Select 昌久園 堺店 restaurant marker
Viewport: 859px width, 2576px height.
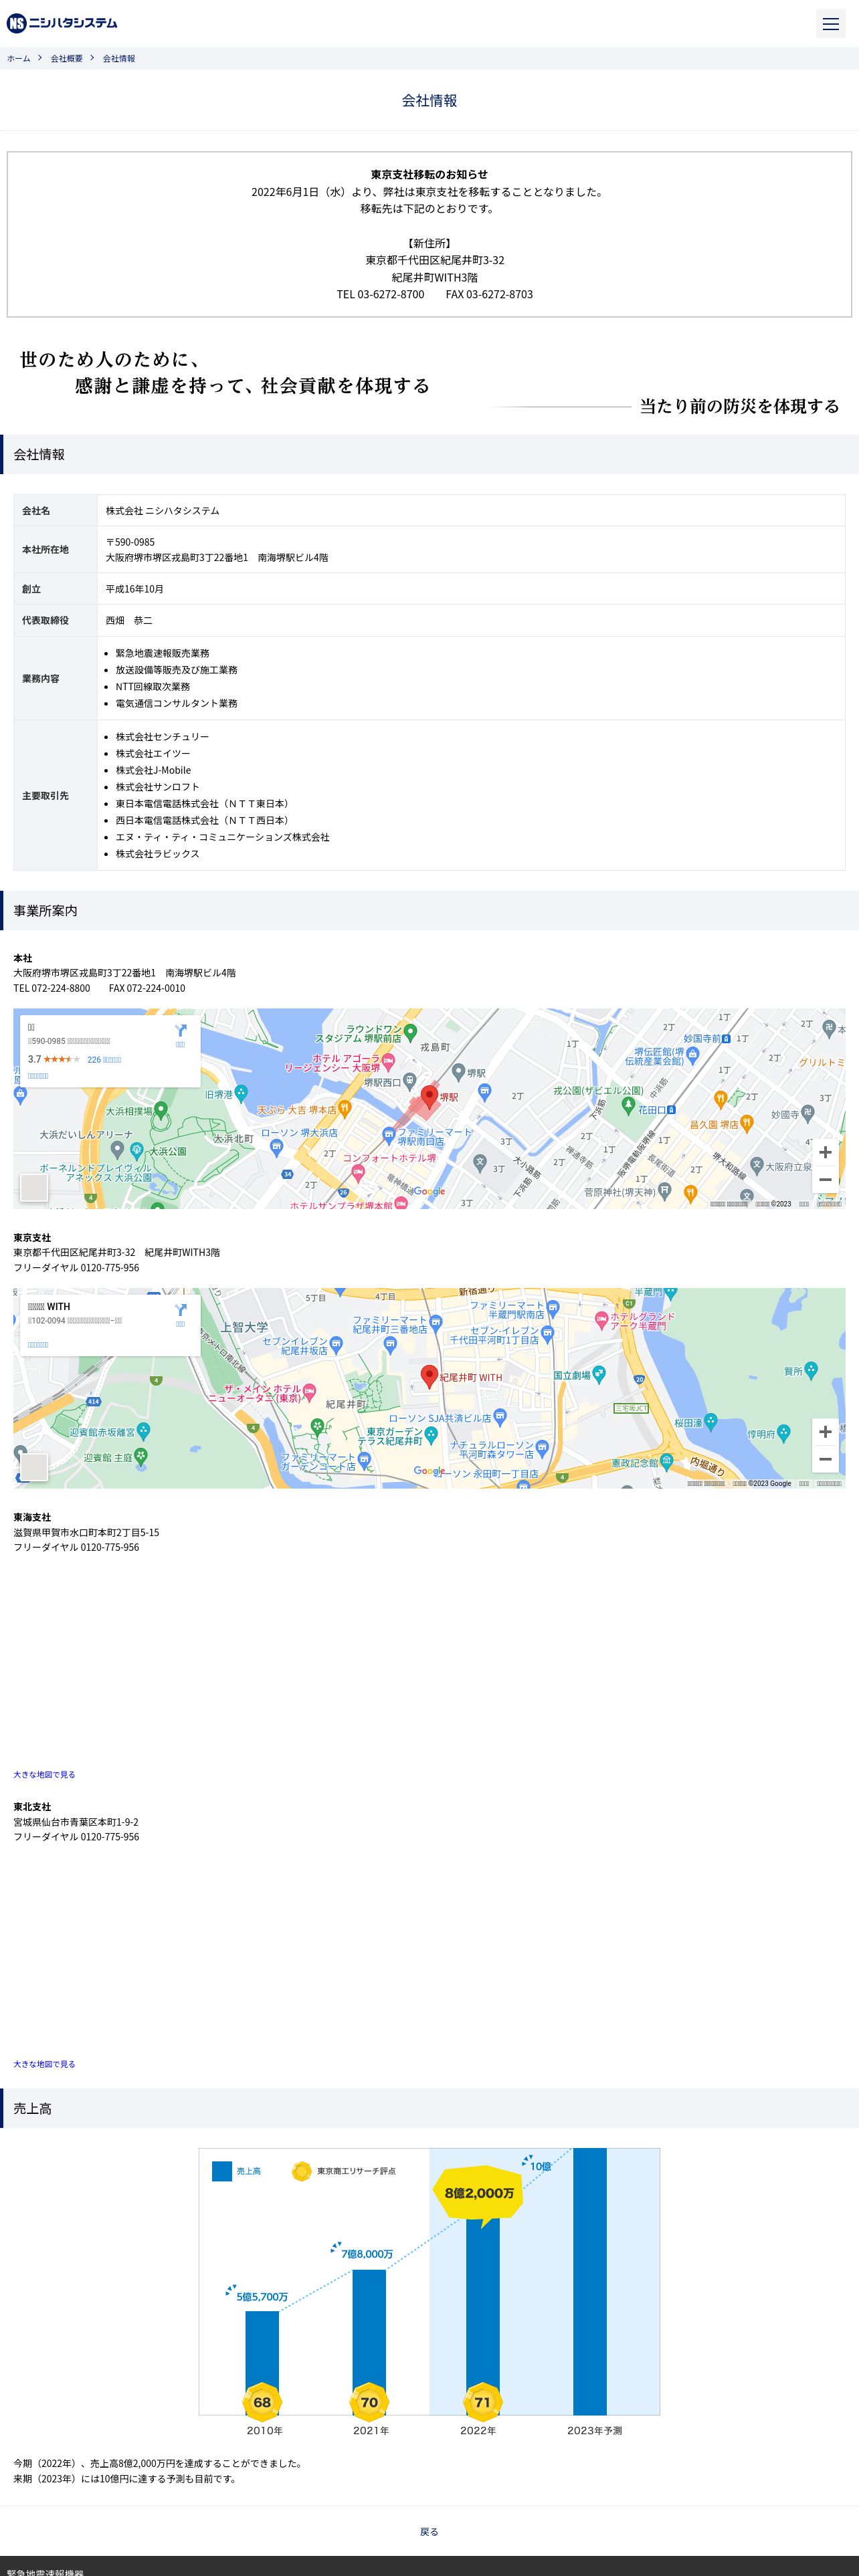point(746,1124)
